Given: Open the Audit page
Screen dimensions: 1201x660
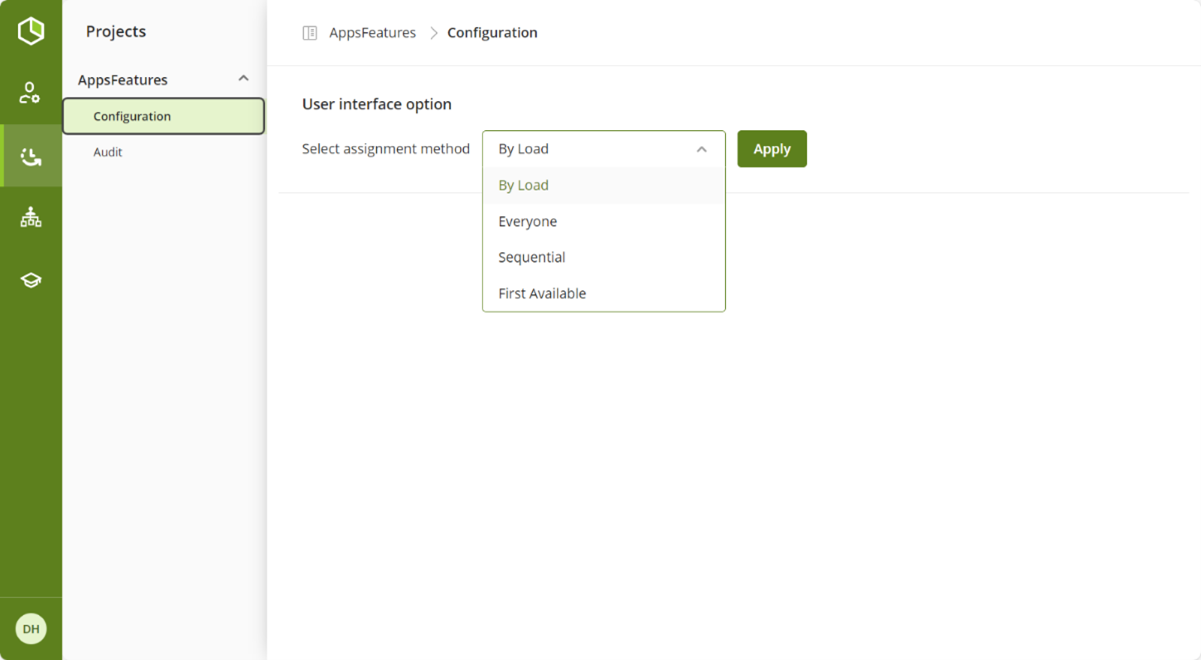Looking at the screenshot, I should click(108, 152).
